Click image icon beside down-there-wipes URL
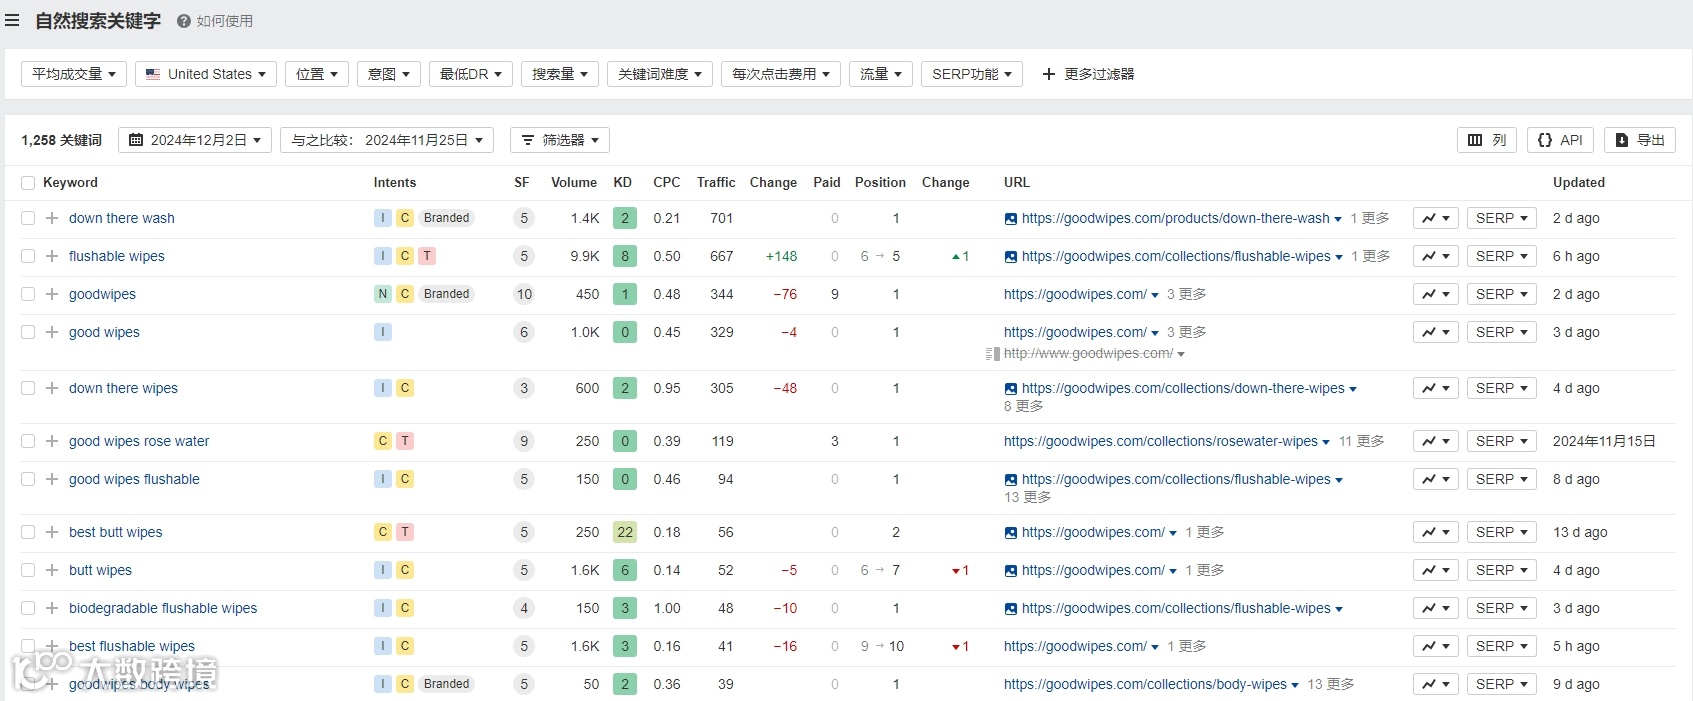 coord(1011,389)
